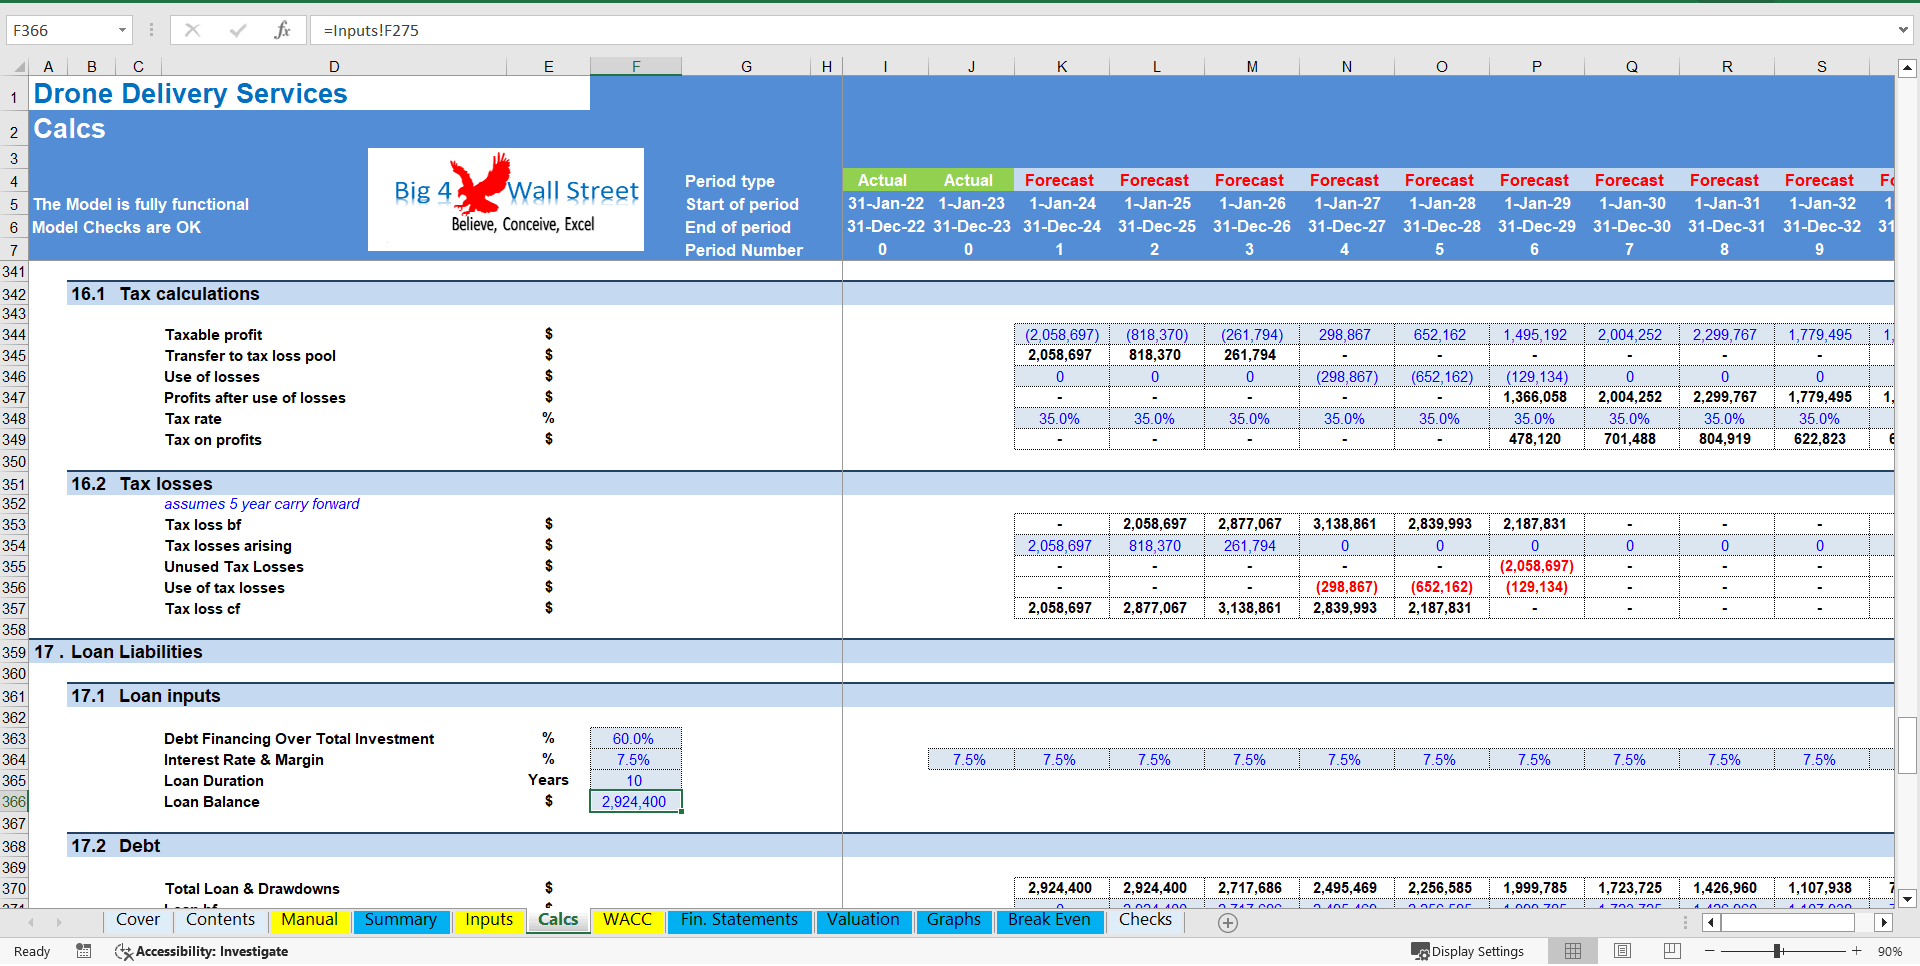Click horizontal scrollbar left arrow

[1711, 923]
